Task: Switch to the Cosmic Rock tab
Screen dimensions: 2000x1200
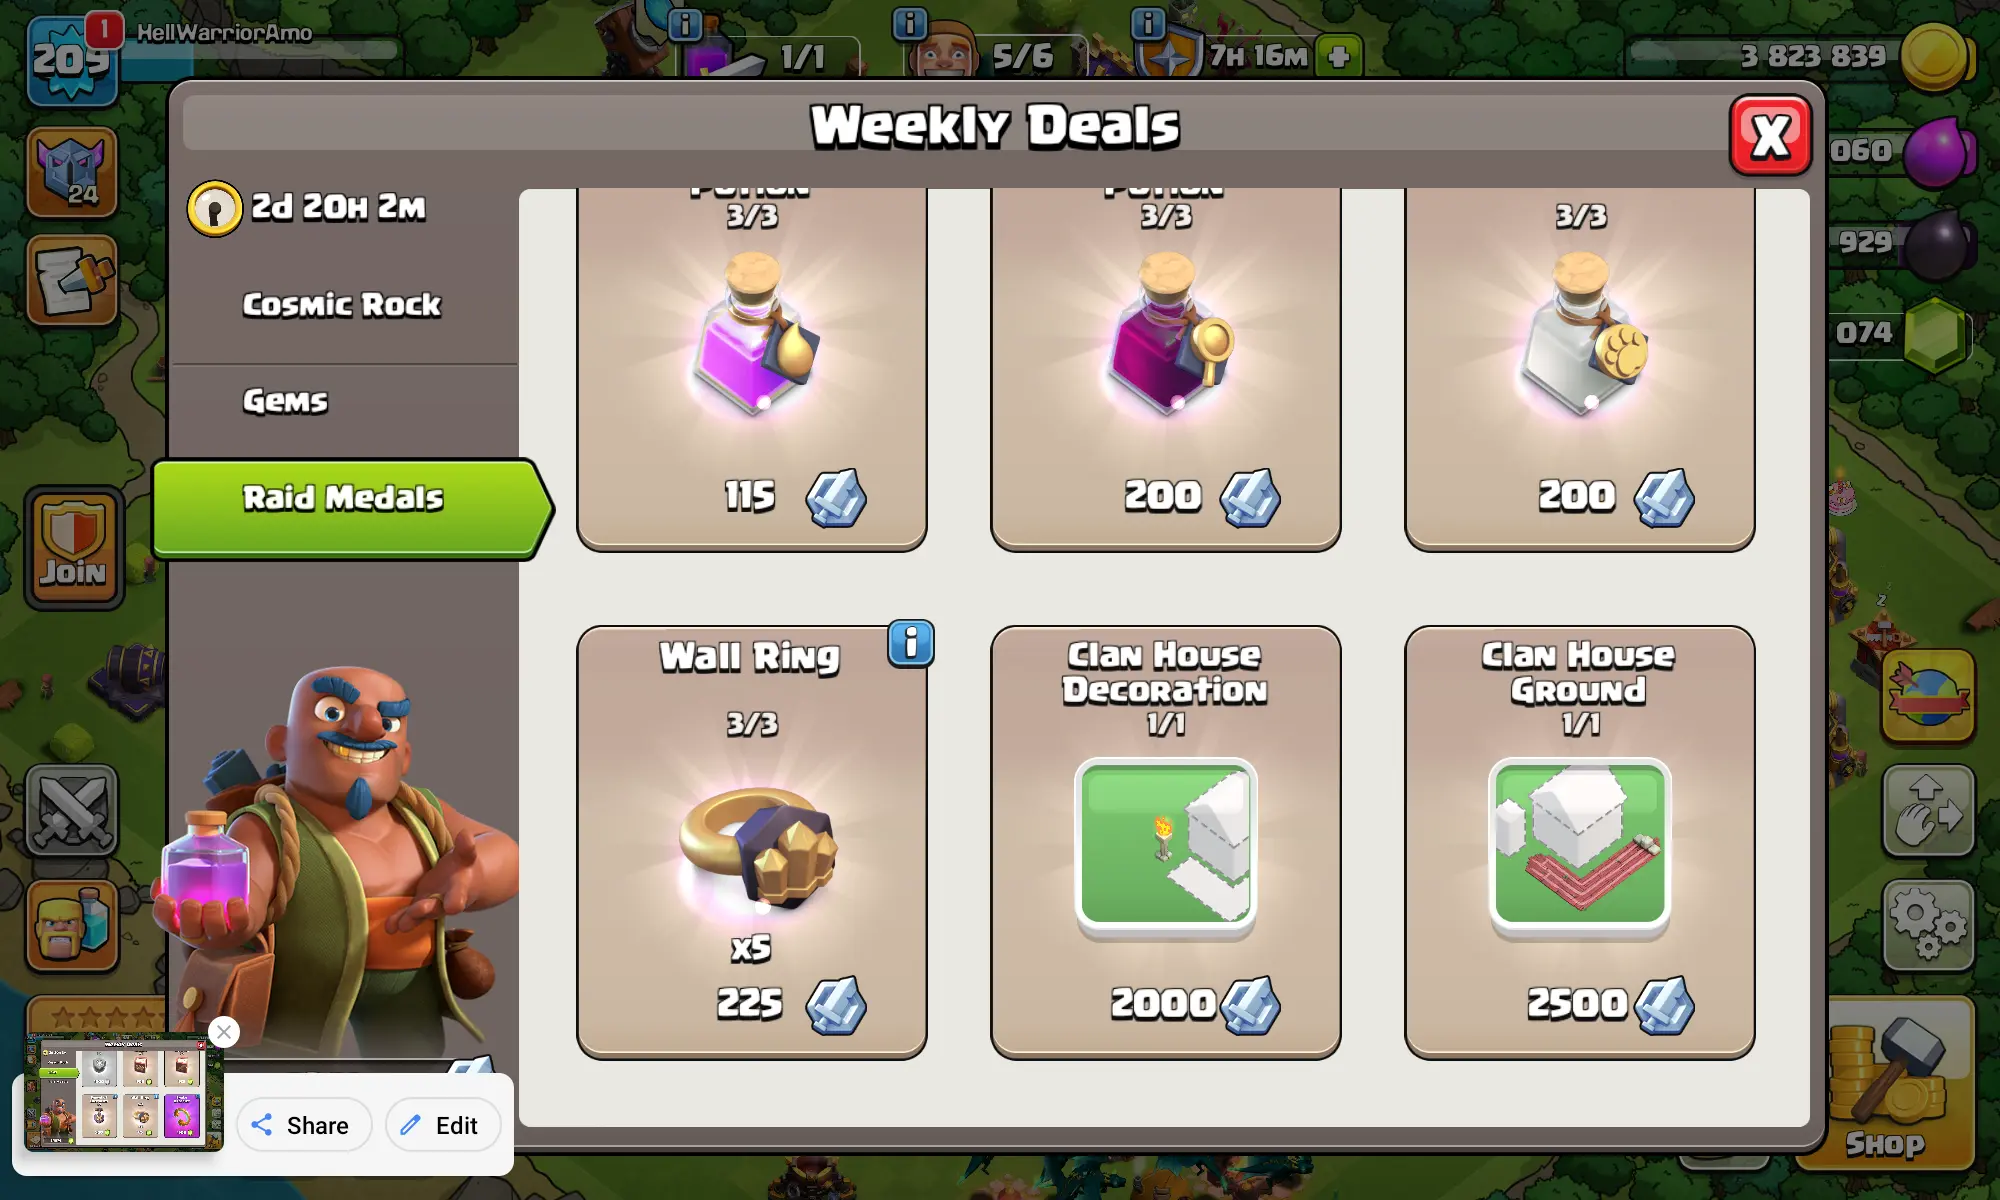Action: click(x=342, y=305)
